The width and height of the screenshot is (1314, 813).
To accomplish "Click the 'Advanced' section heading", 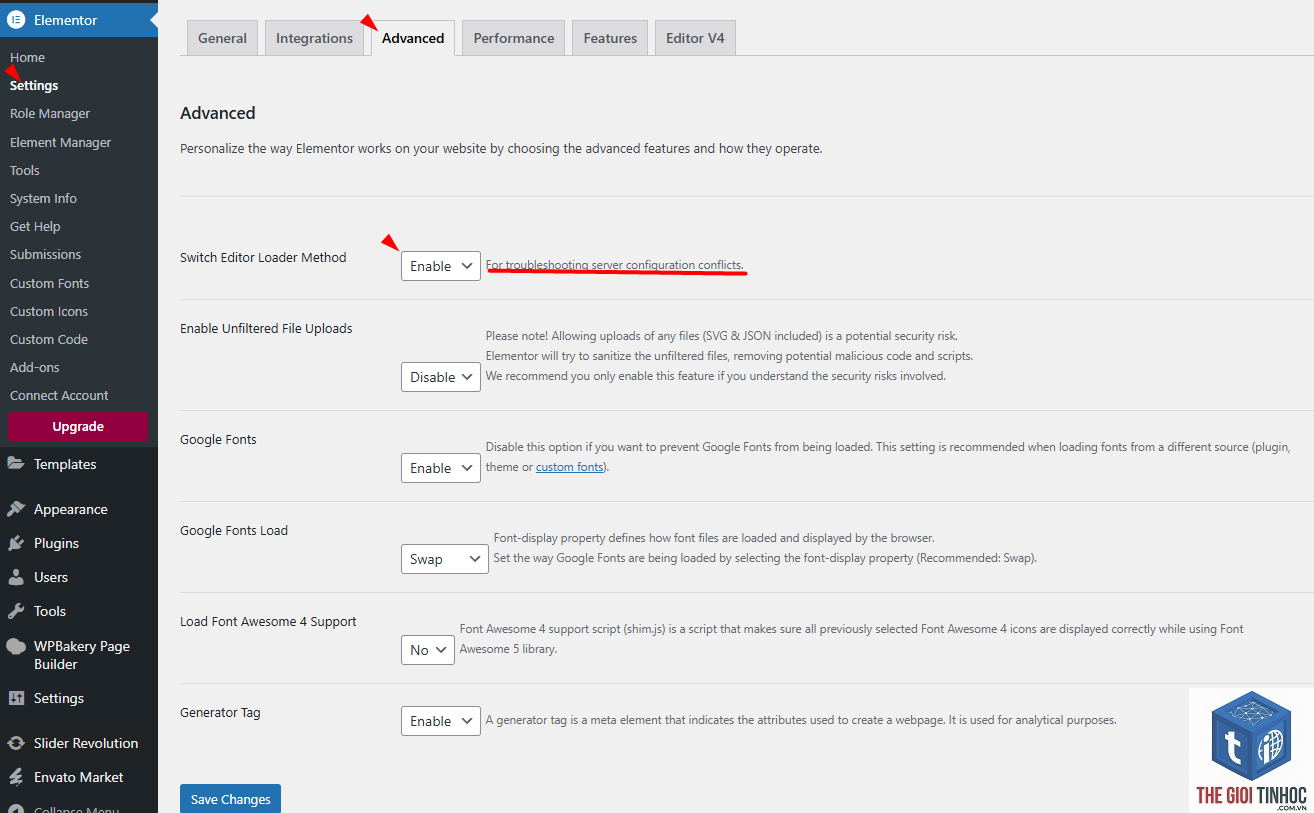I will click(218, 113).
